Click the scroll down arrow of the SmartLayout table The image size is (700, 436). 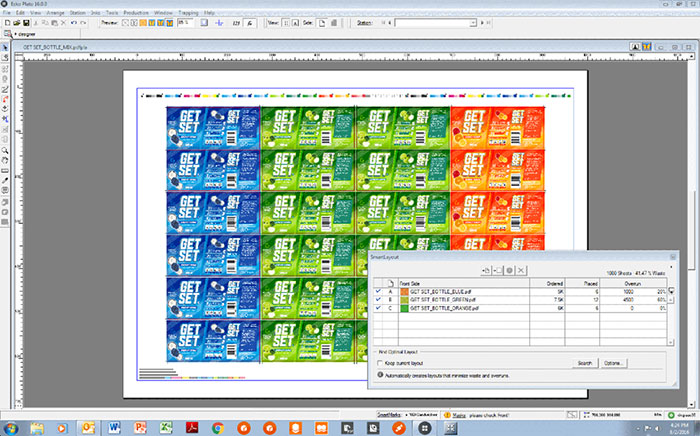(x=670, y=342)
